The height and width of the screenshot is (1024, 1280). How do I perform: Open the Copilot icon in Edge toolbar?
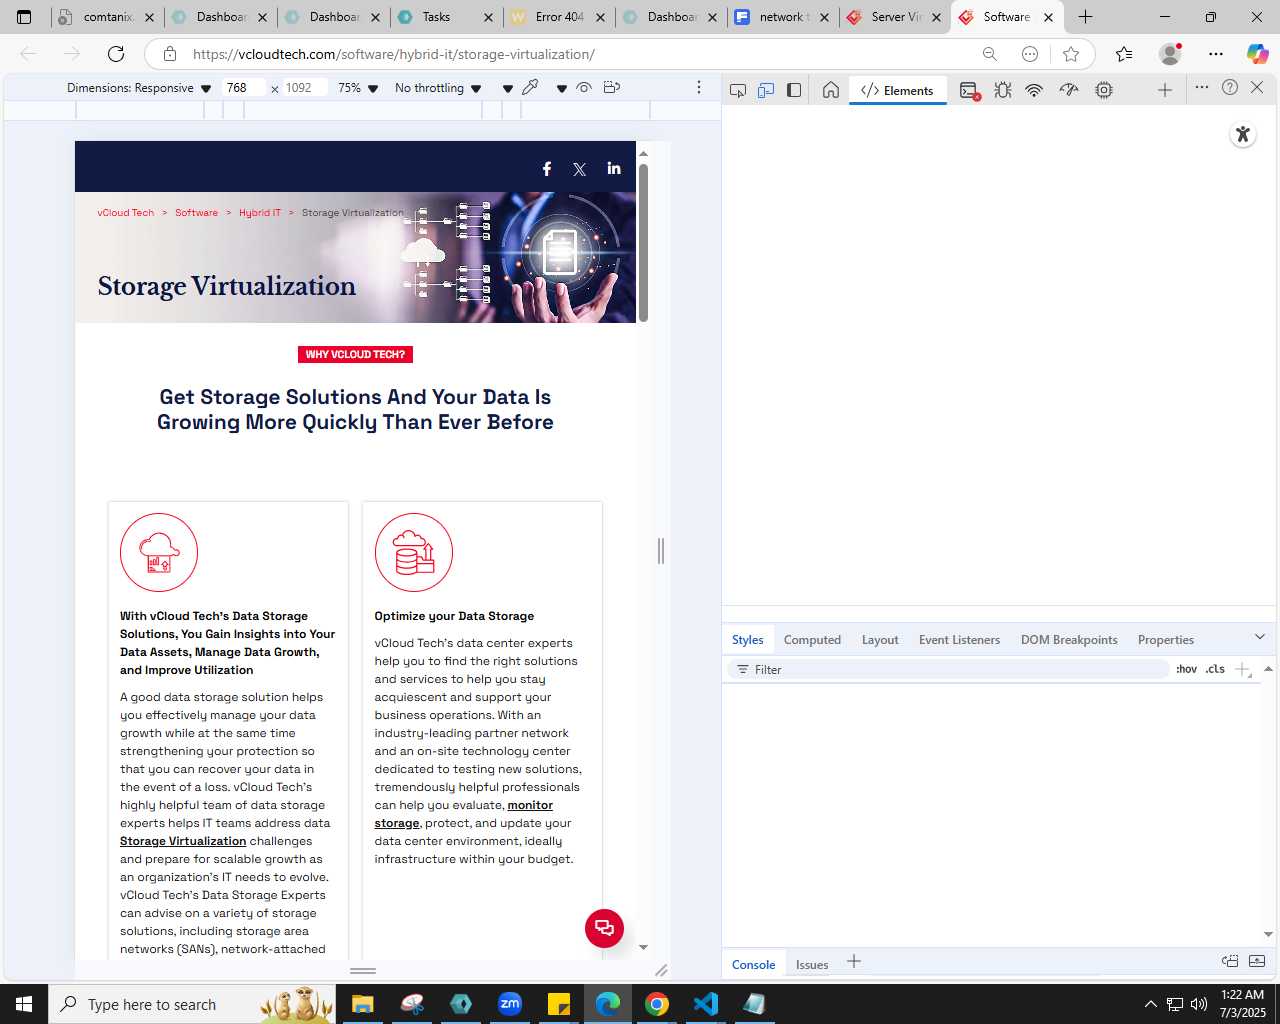[x=1257, y=54]
